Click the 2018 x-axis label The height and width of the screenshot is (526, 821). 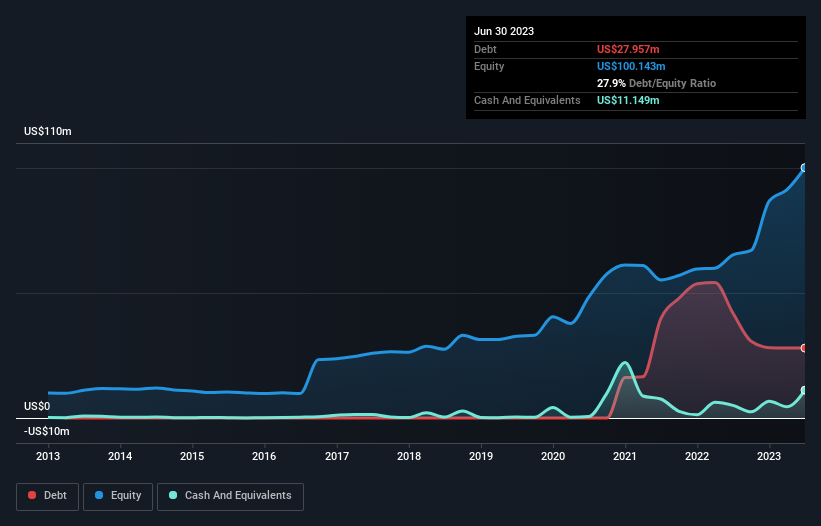[409, 456]
